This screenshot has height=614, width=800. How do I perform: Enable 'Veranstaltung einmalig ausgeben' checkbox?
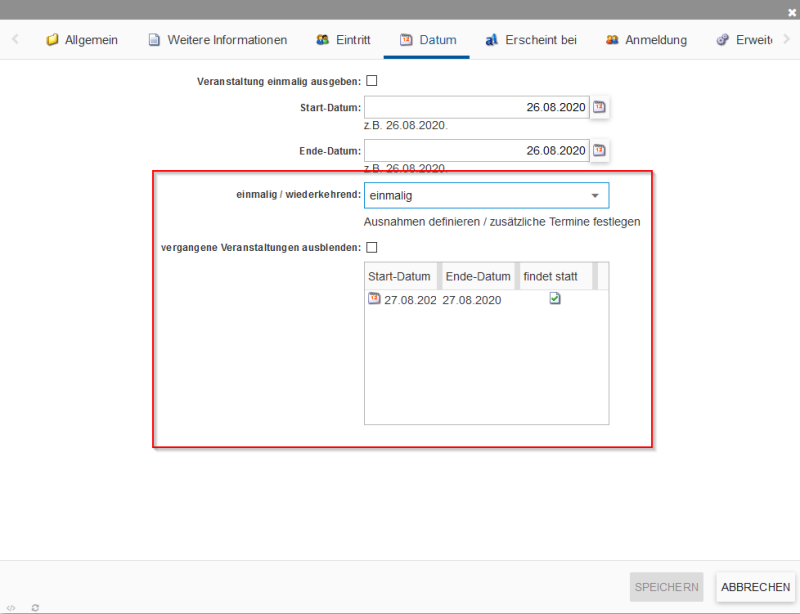click(371, 81)
